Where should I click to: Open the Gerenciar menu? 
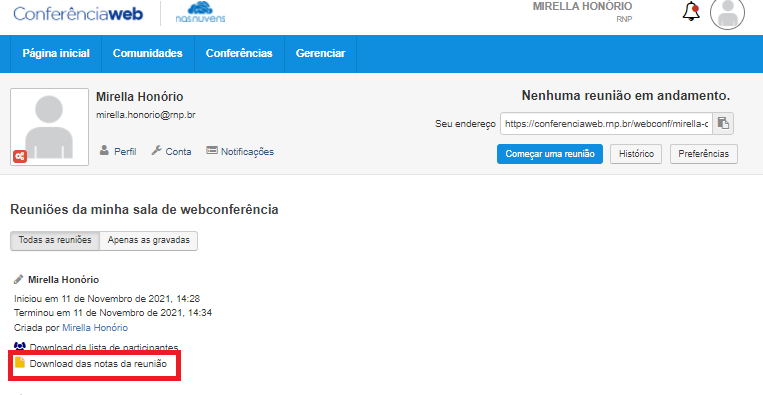tap(320, 54)
